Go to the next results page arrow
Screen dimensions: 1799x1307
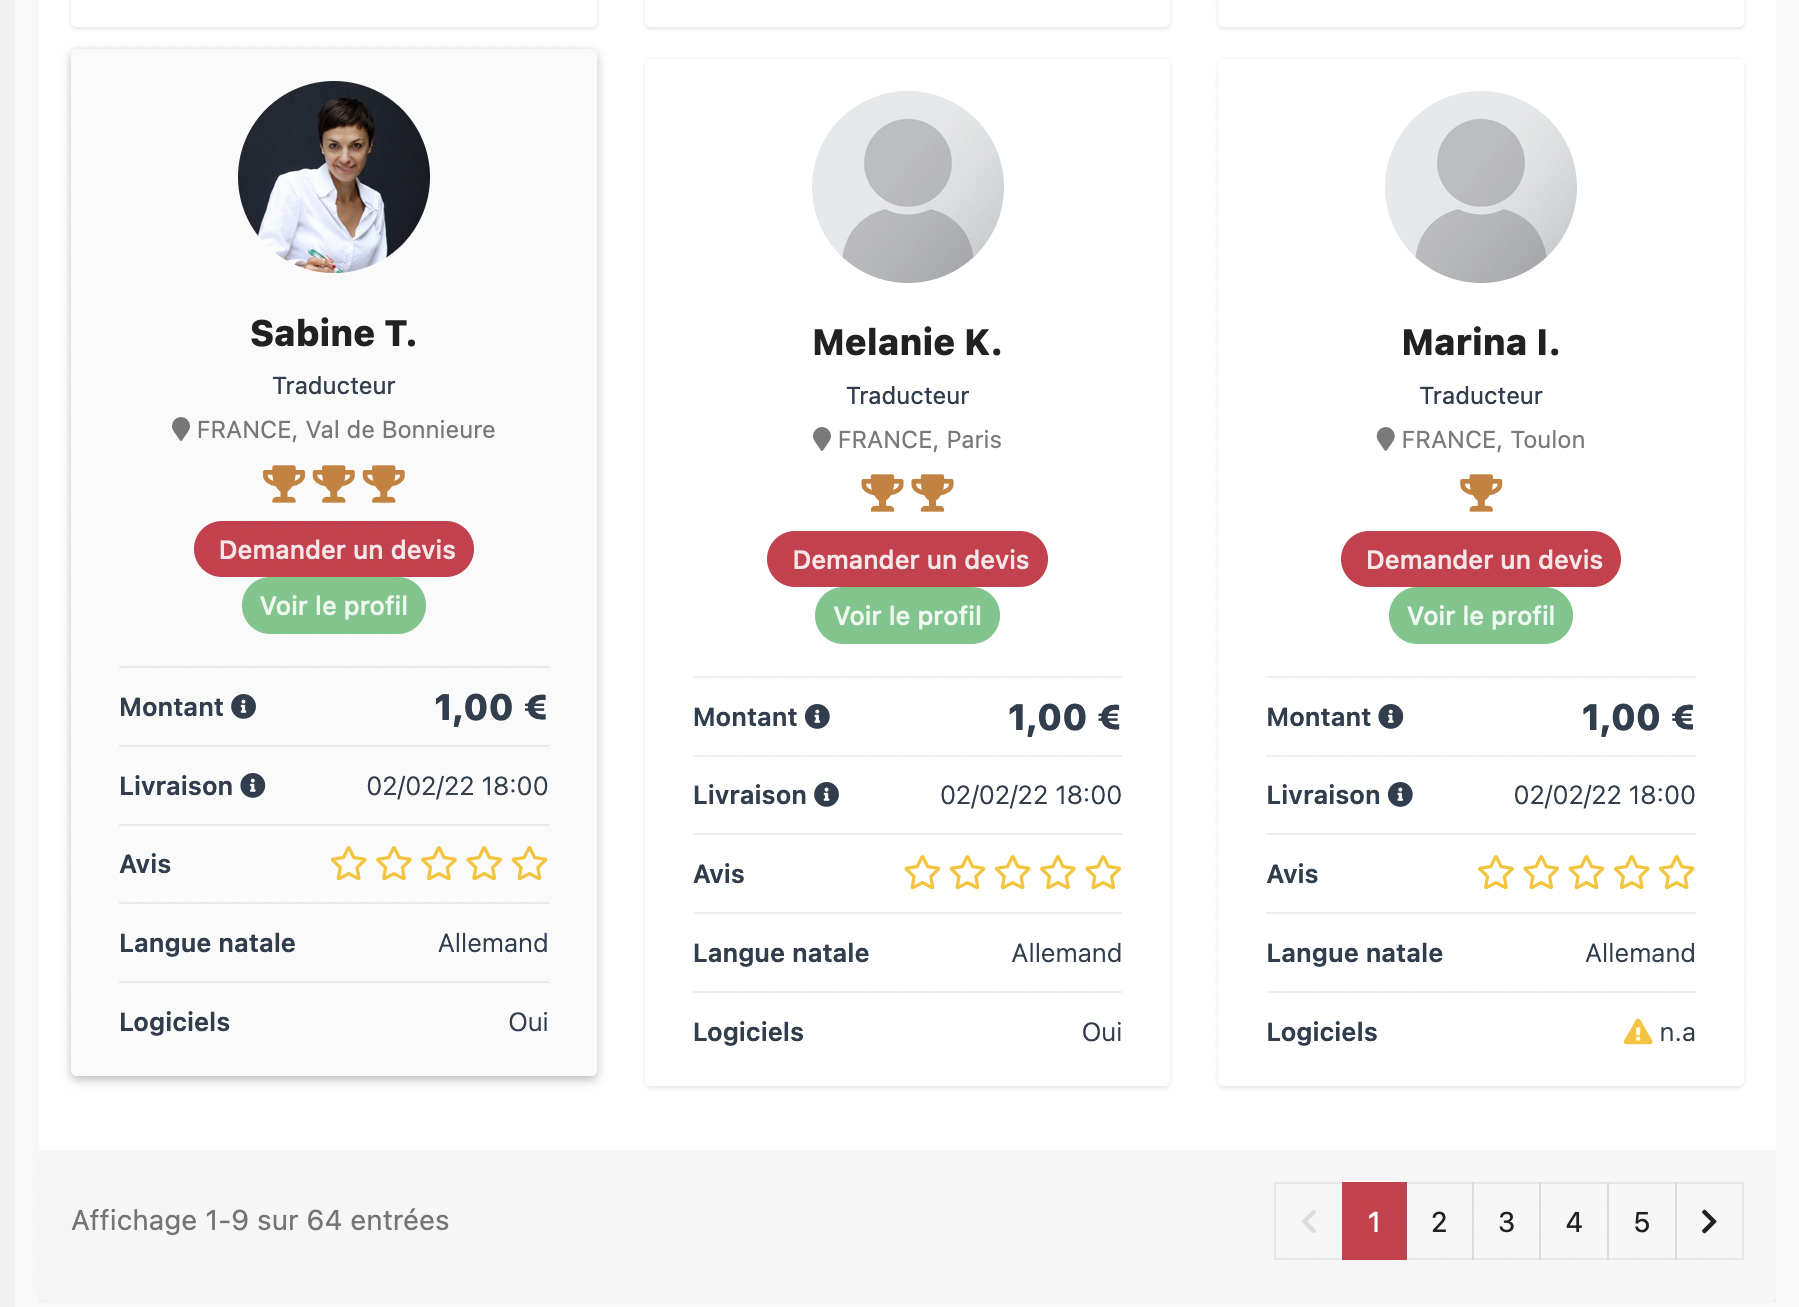(x=1709, y=1221)
